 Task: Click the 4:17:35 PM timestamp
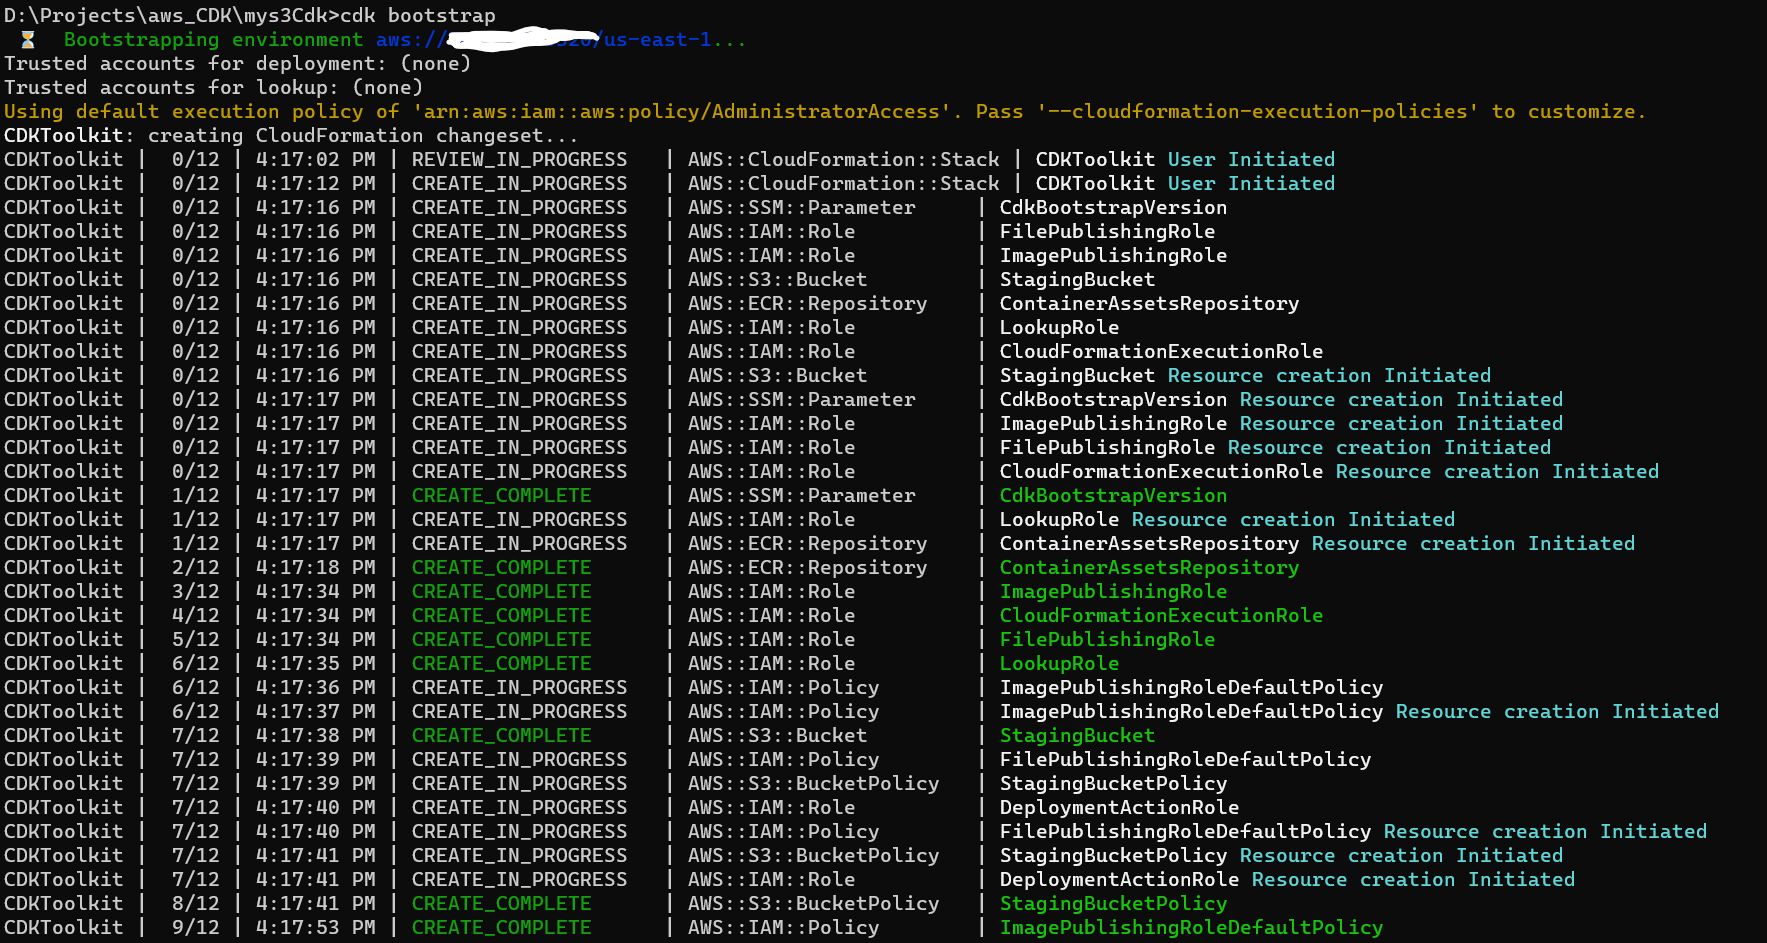[315, 664]
